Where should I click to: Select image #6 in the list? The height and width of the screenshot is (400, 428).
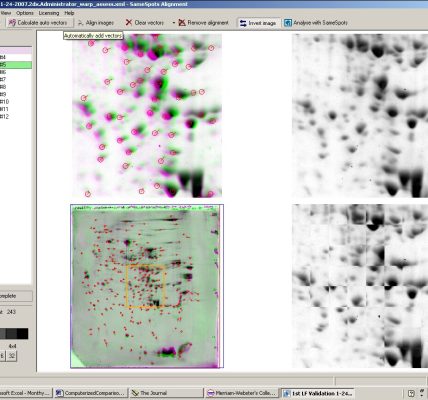point(16,72)
